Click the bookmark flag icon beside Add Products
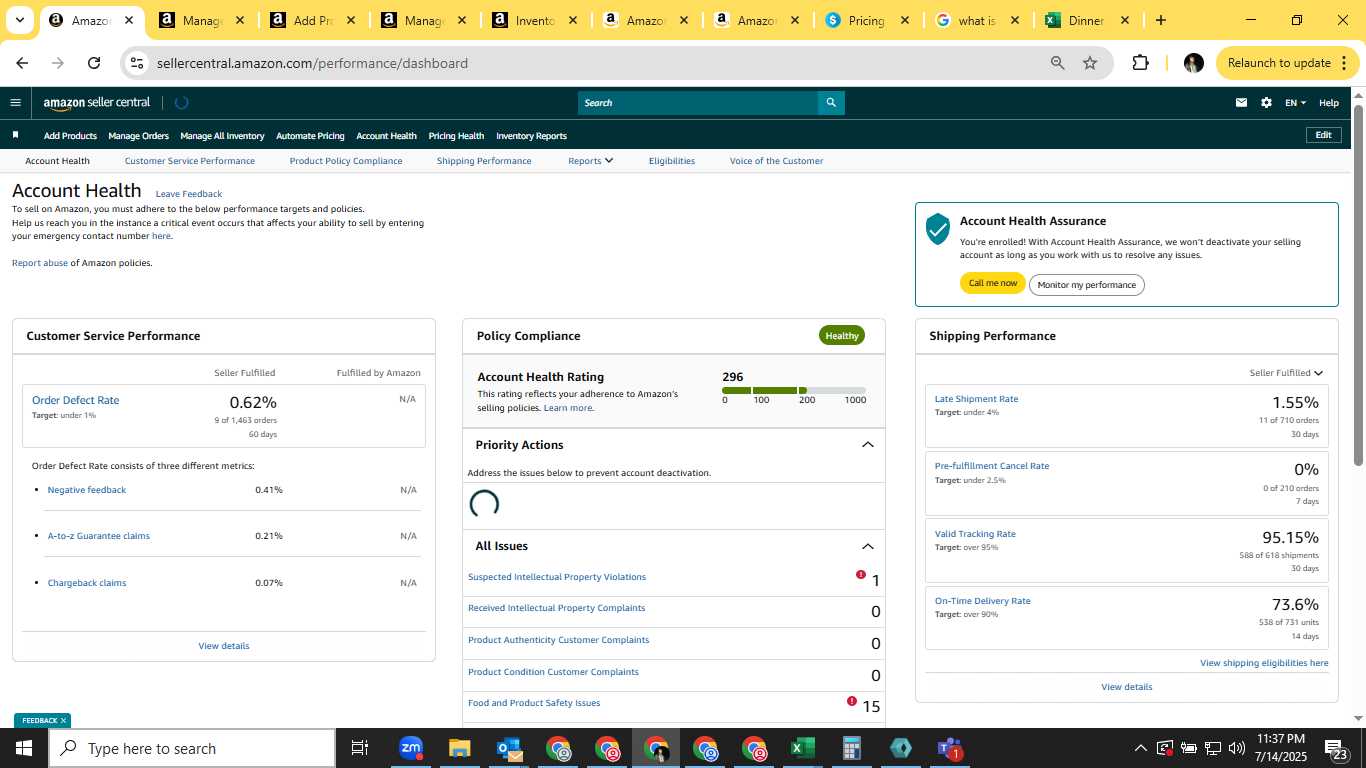The image size is (1366, 768). click(15, 135)
